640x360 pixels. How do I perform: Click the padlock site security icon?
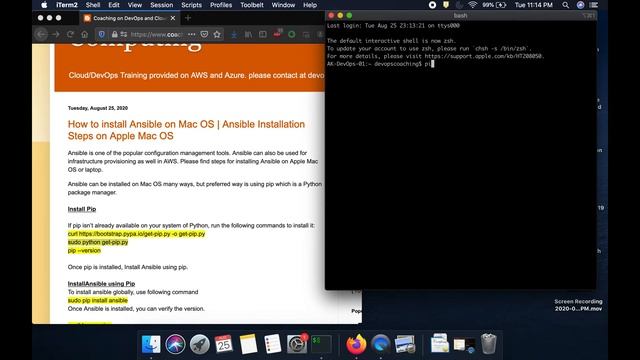click(x=115, y=34)
